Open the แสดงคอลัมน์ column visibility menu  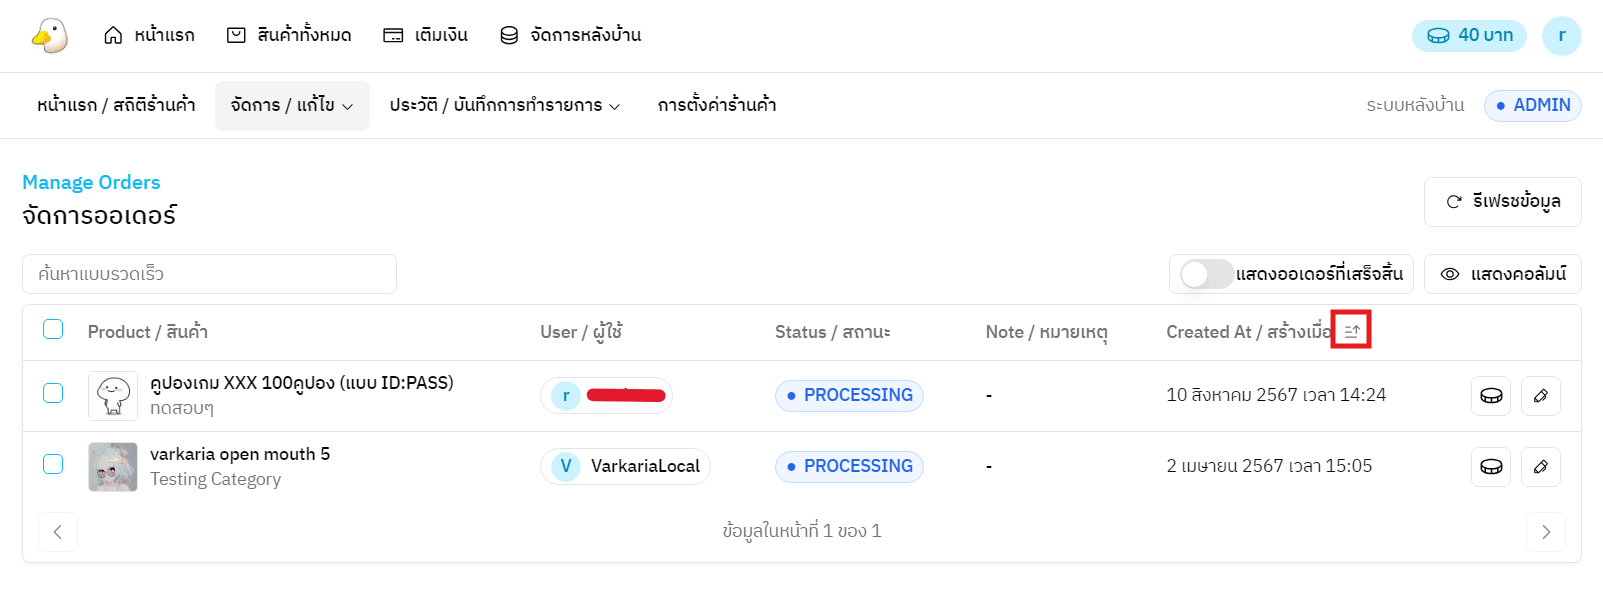[x=1502, y=274]
